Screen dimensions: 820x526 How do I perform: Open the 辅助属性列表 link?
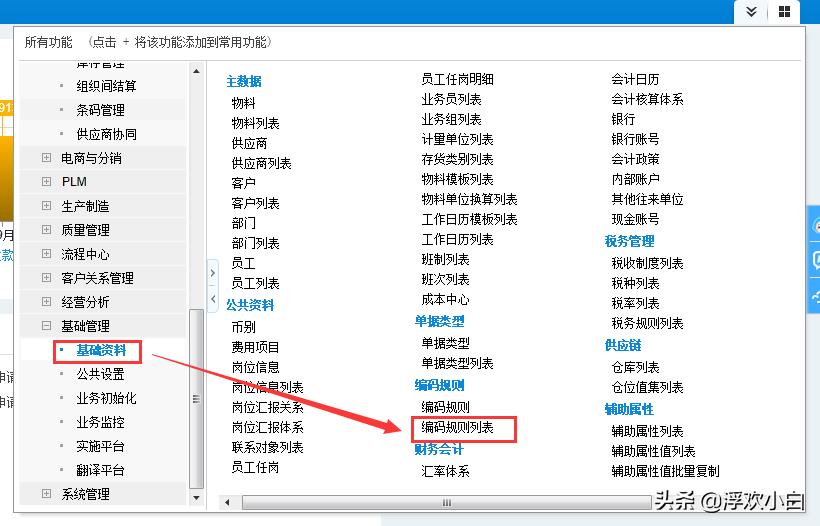click(647, 431)
